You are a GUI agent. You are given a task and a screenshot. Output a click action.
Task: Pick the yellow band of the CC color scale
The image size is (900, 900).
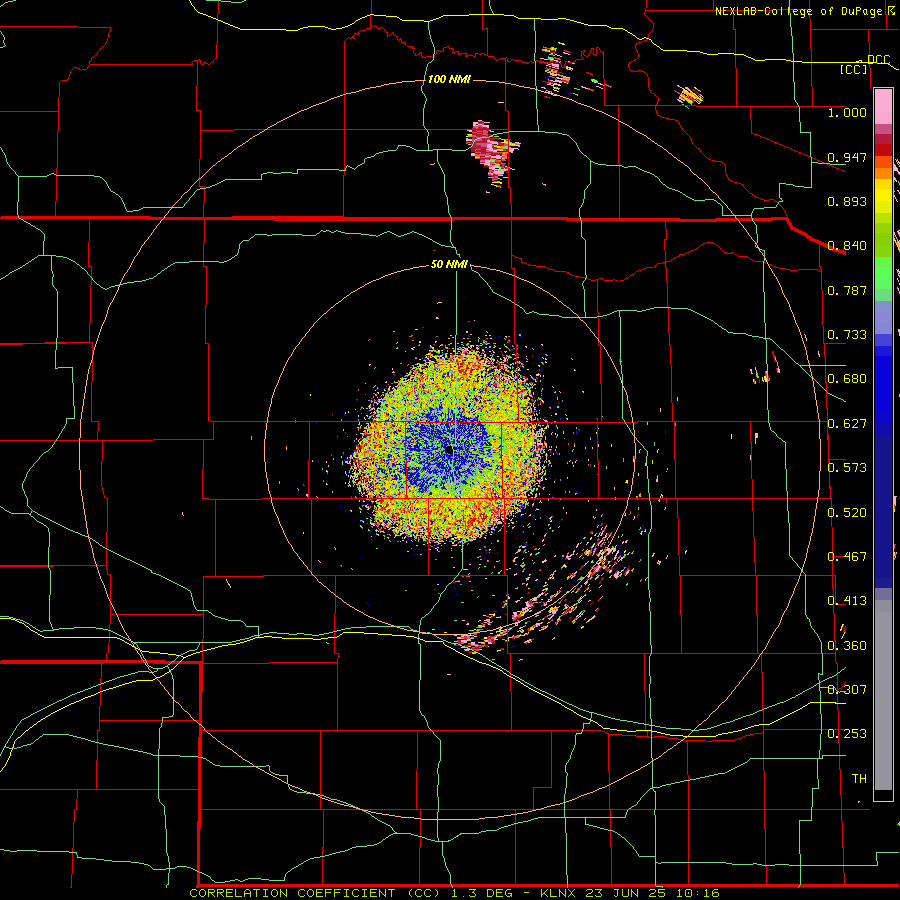883,197
